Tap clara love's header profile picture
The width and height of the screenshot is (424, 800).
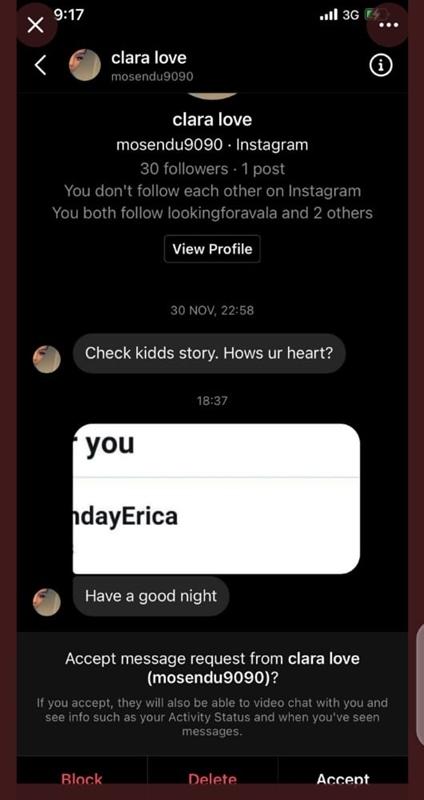pos(85,65)
